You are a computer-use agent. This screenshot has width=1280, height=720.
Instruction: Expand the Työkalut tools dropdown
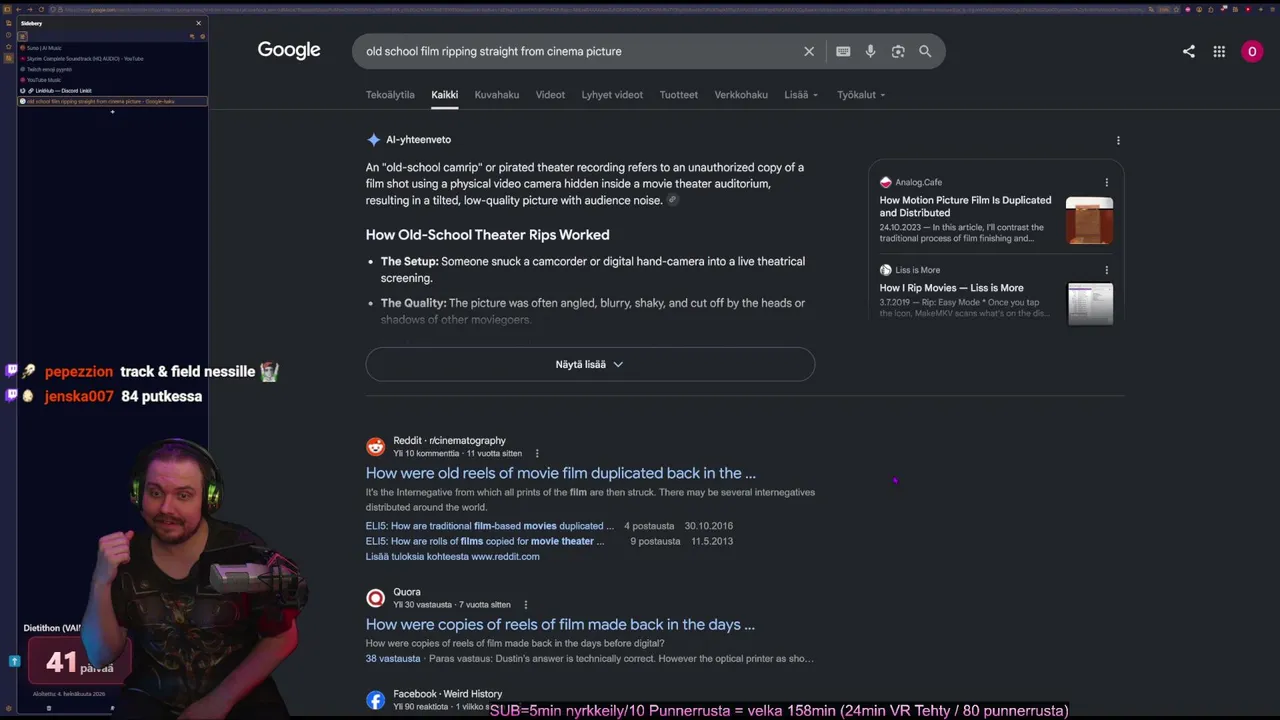[x=861, y=95]
